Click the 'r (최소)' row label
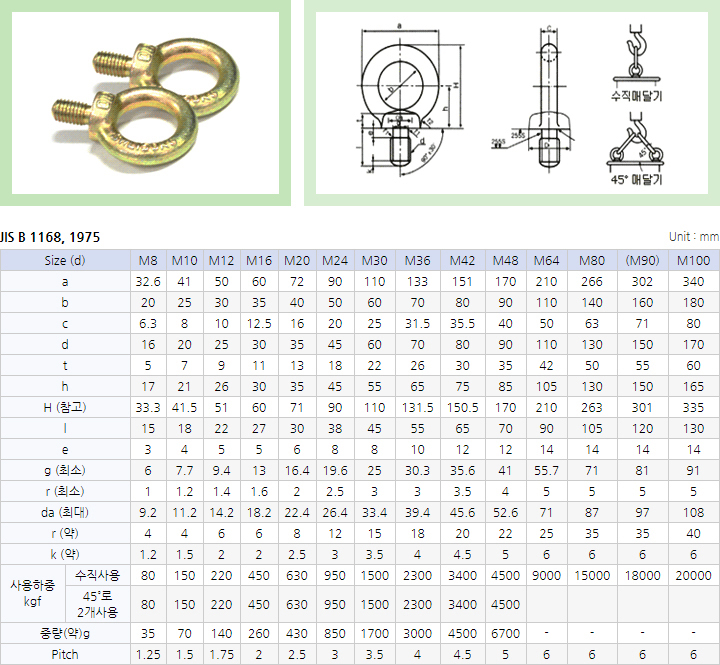The height and width of the screenshot is (665, 720). click(65, 491)
